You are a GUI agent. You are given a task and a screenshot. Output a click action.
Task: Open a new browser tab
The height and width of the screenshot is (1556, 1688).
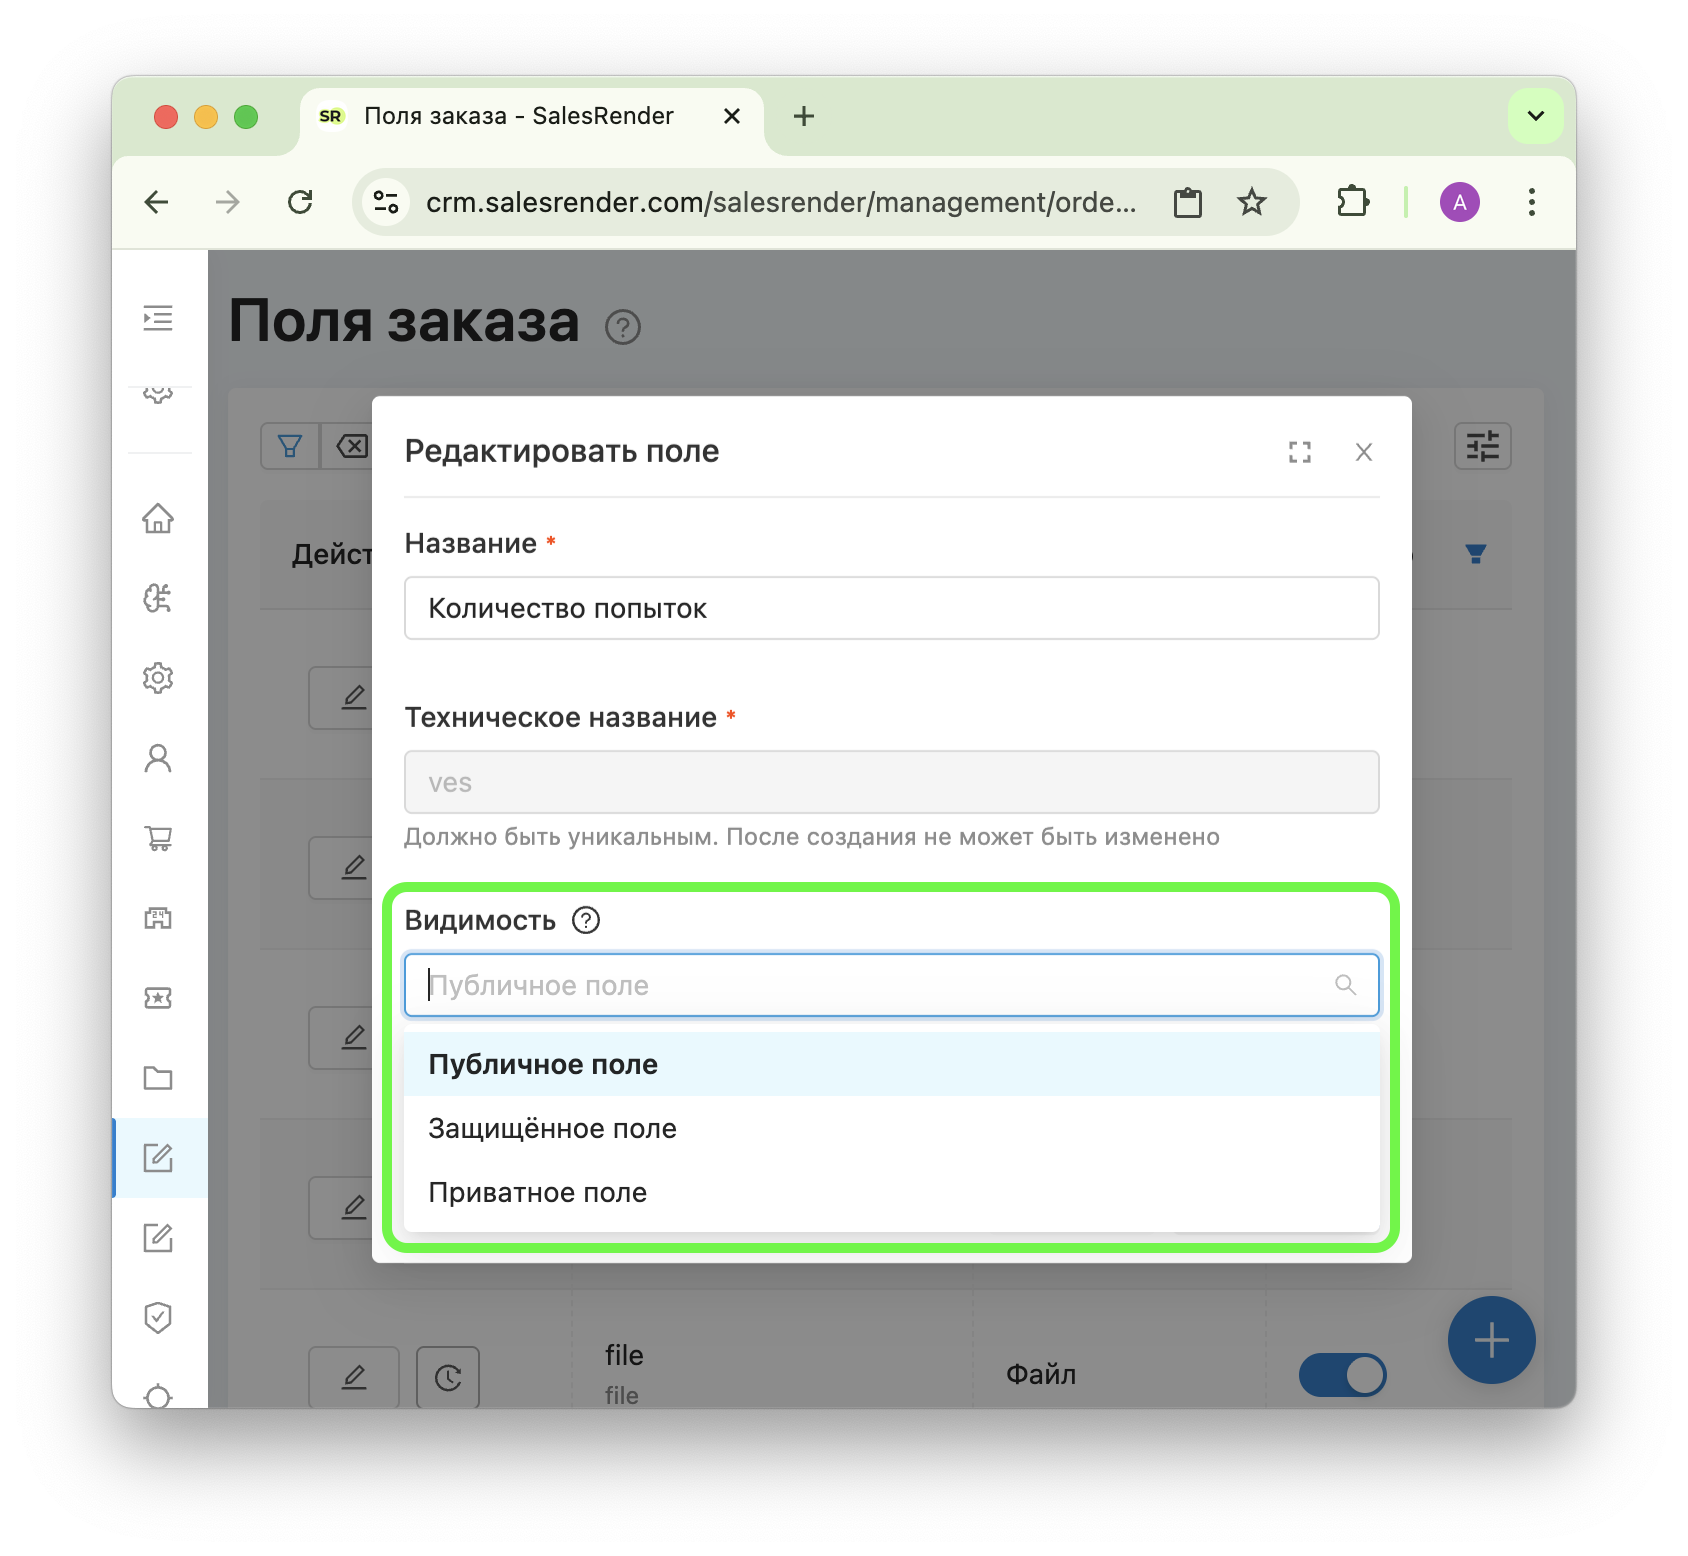804,116
